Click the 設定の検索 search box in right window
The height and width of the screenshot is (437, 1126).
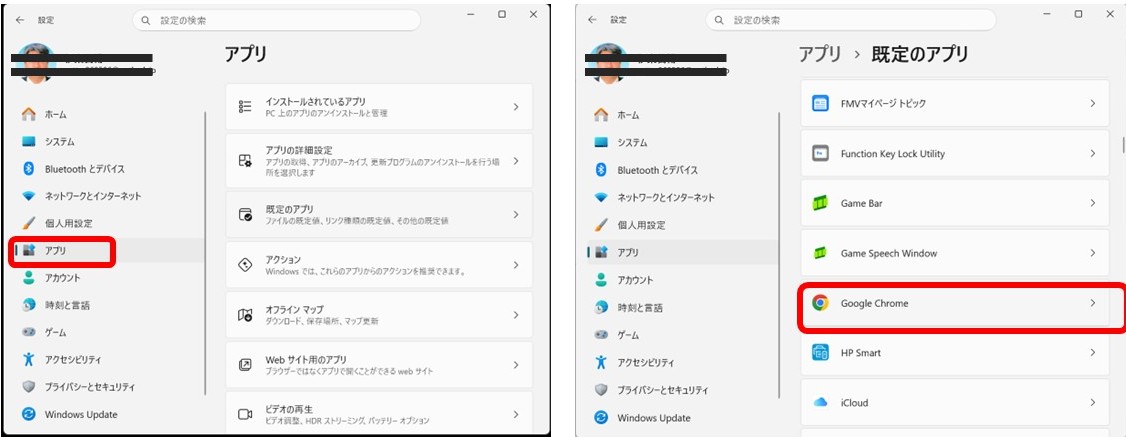point(850,20)
